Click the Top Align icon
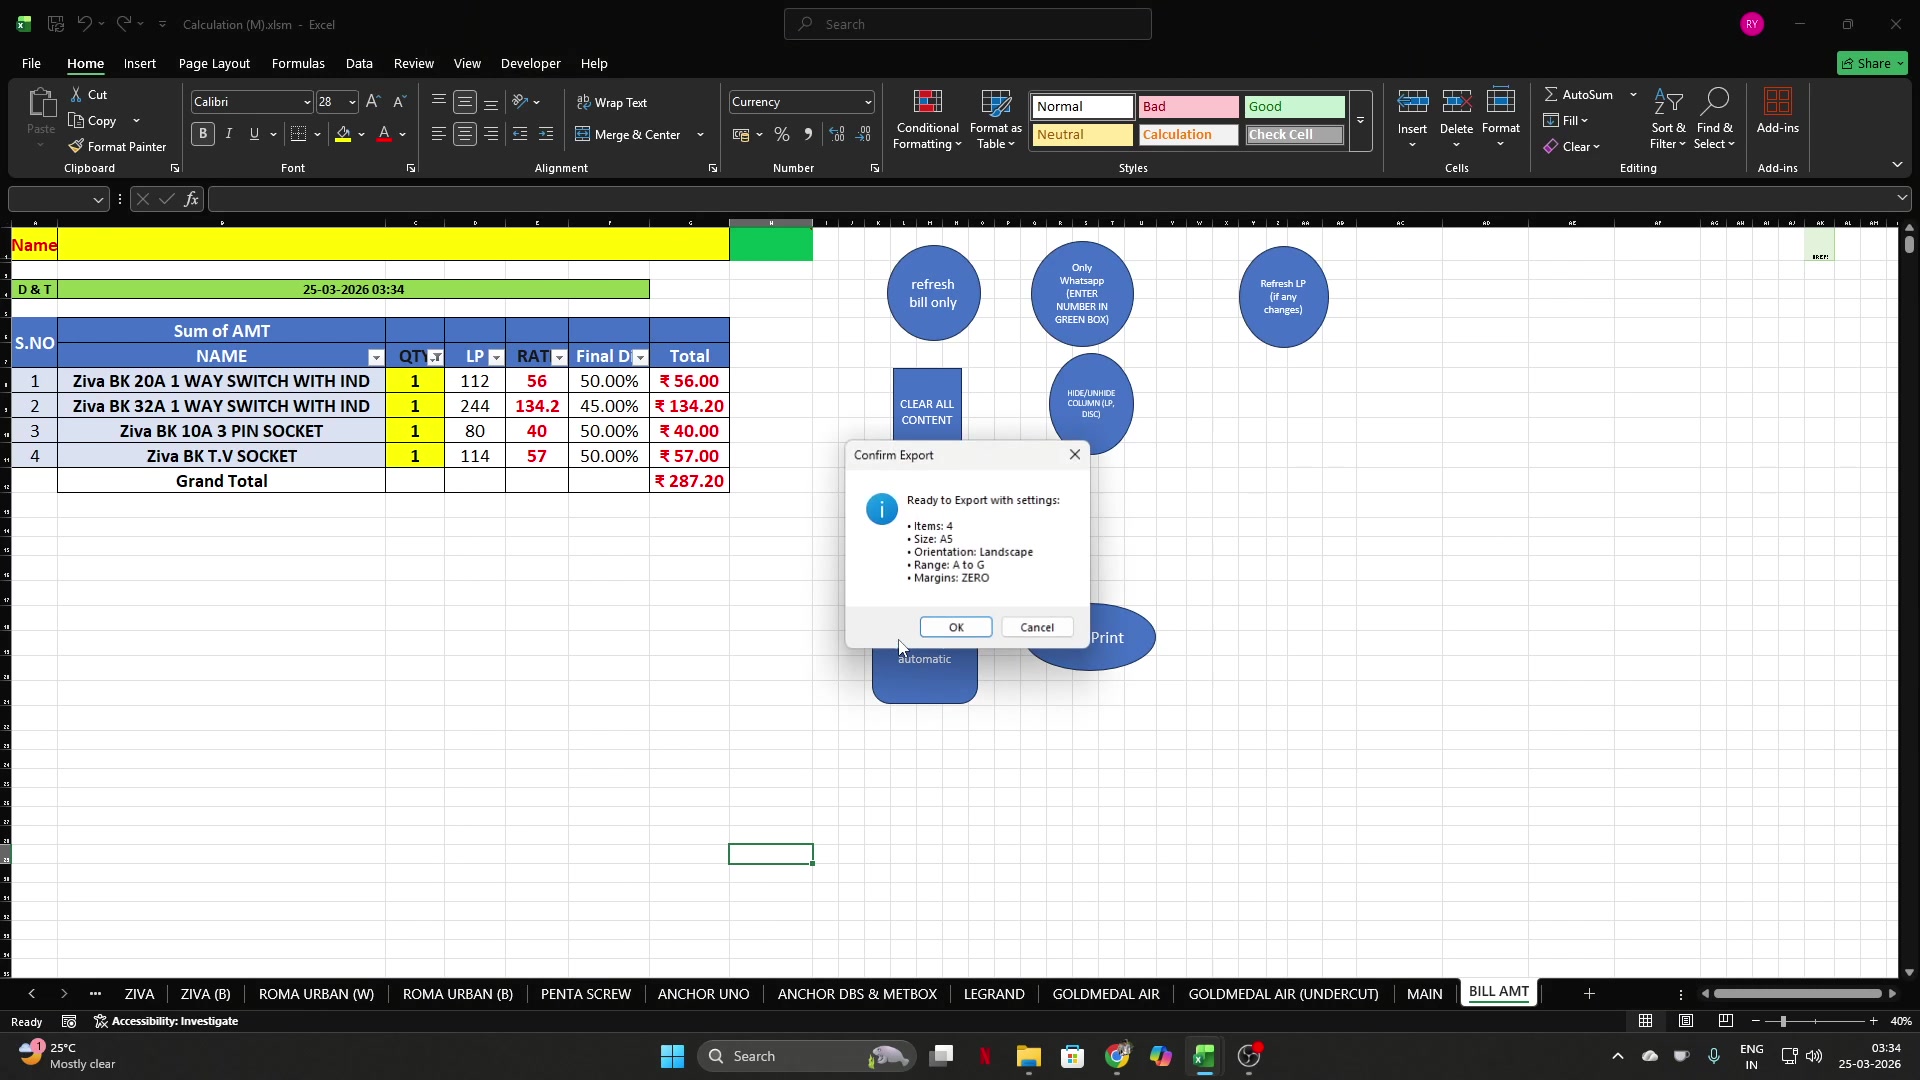 (x=439, y=102)
